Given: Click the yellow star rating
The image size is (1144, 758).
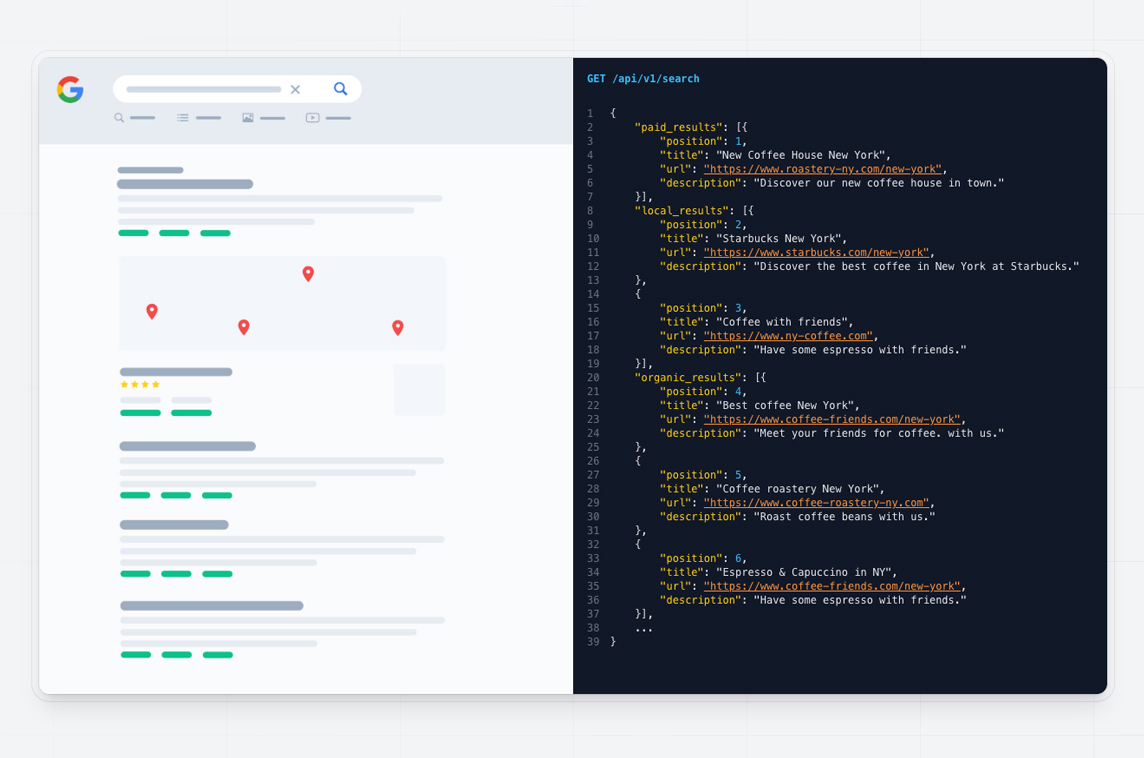Looking at the screenshot, I should [x=140, y=384].
